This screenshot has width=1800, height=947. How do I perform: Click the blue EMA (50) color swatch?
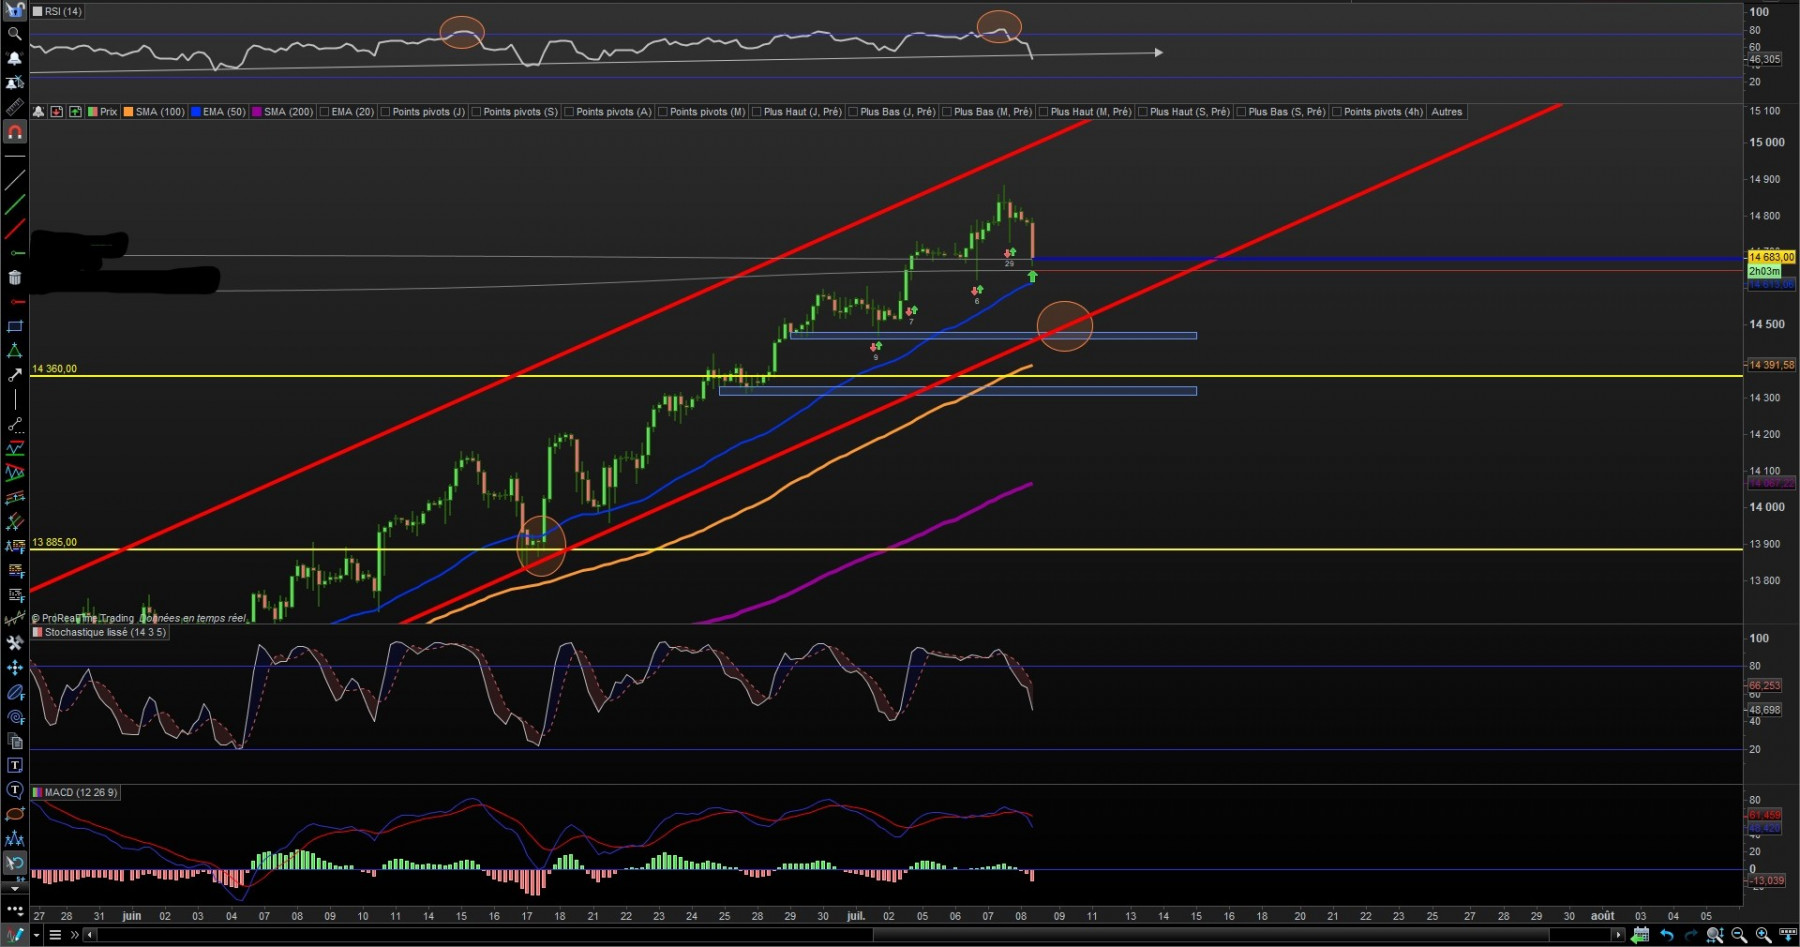[195, 112]
